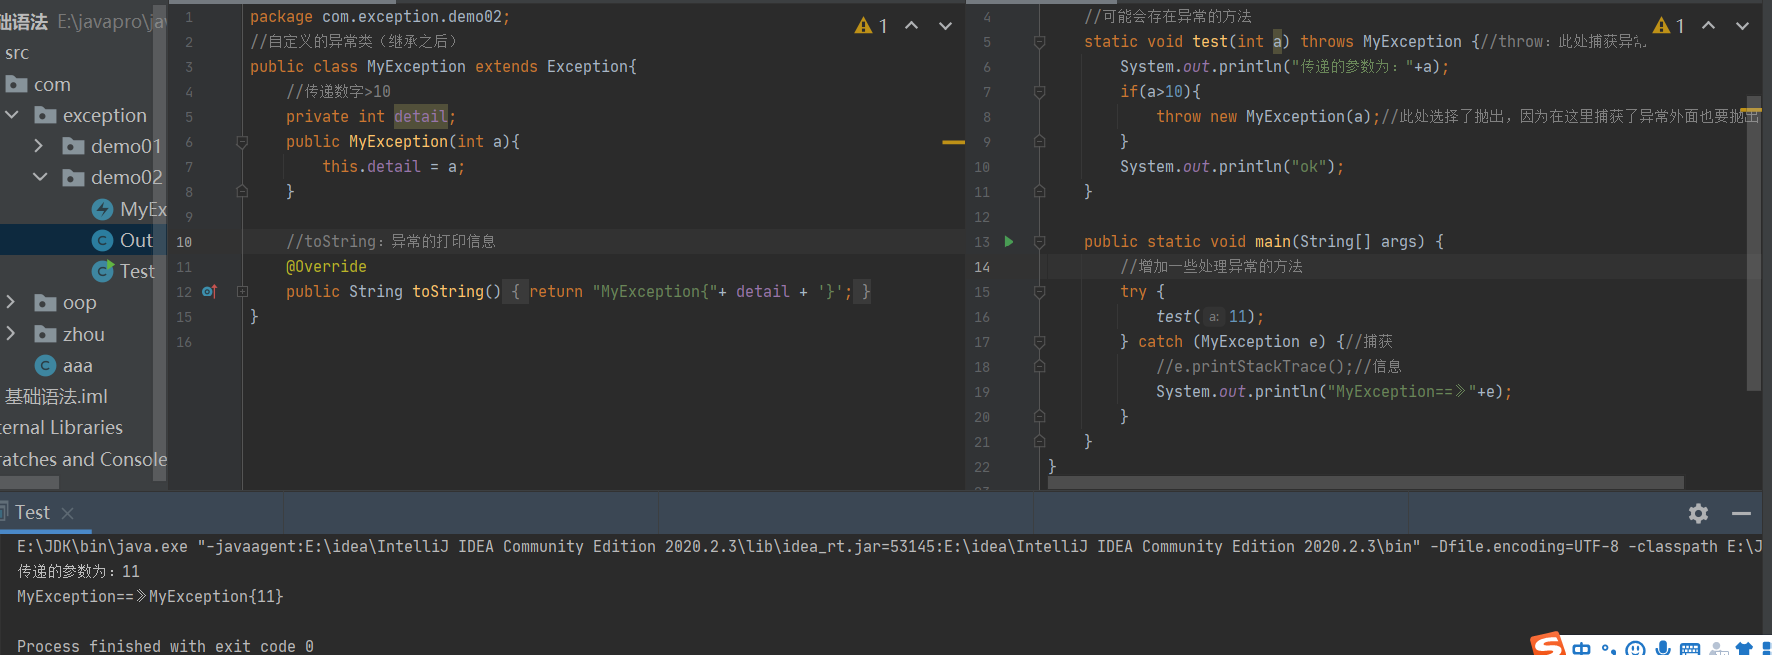Select the 基础语法.iml file

tap(56, 396)
